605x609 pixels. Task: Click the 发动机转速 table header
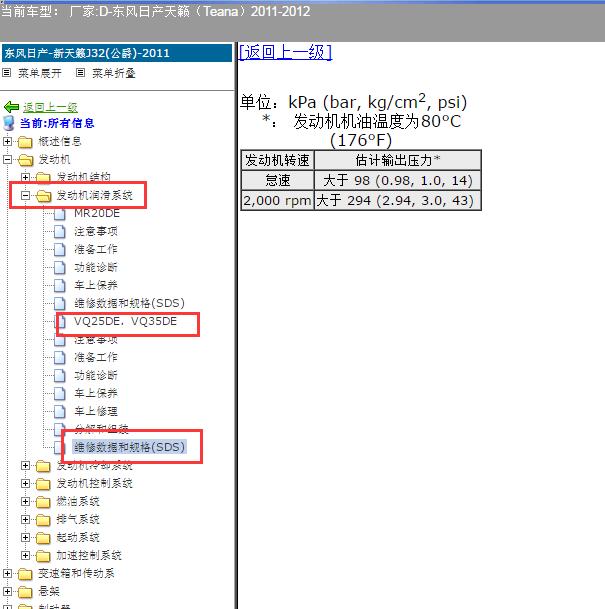[x=277, y=160]
